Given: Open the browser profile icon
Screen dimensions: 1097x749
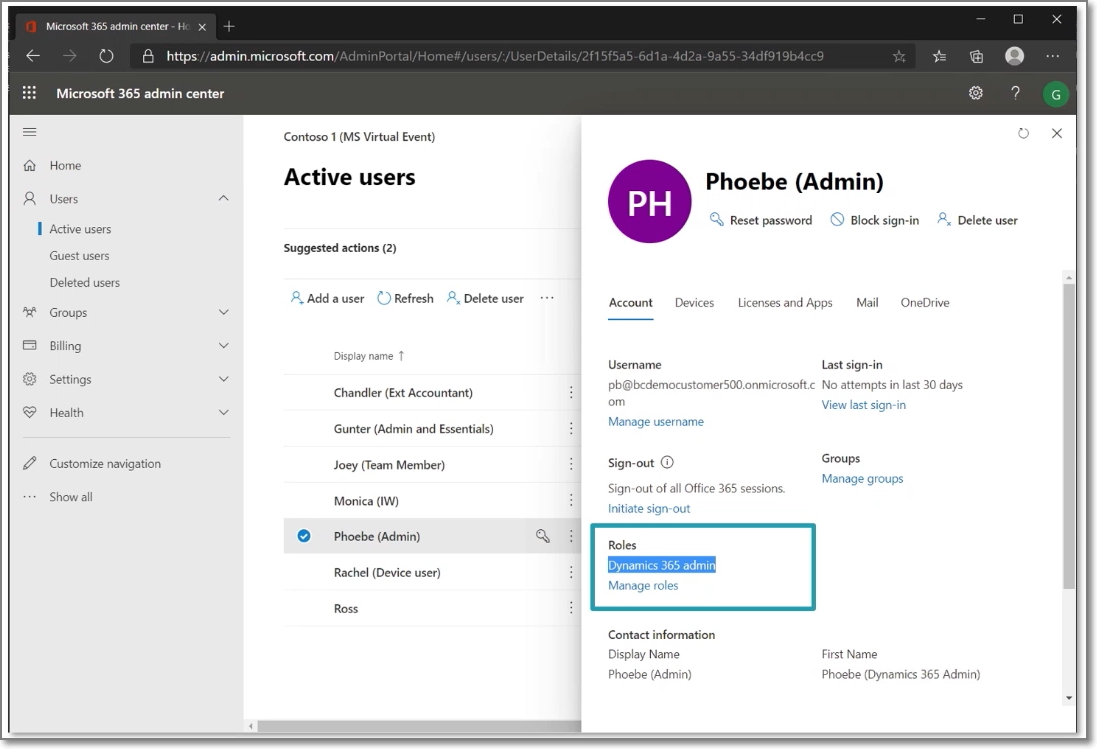Looking at the screenshot, I should 1014,56.
